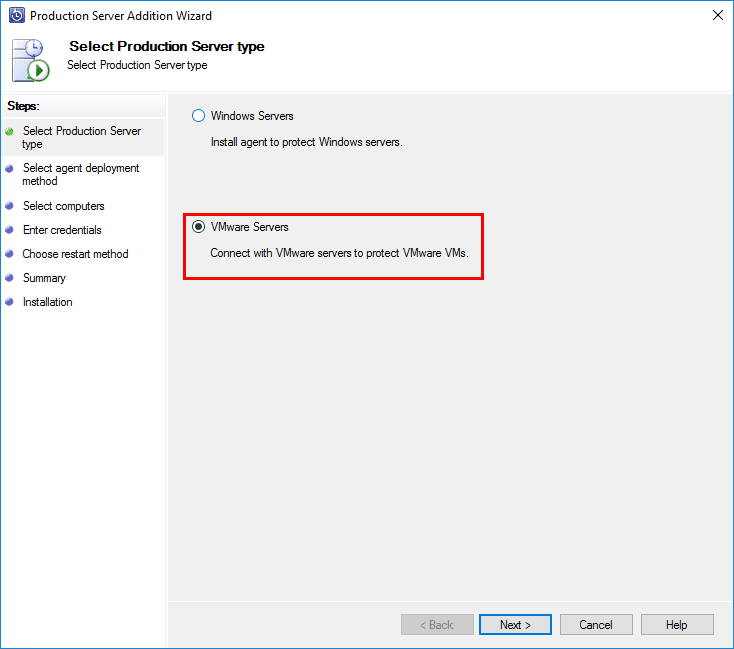Screen dimensions: 734x649
Task: Click green bullet beside Select Production Server type
Action: pos(9,131)
